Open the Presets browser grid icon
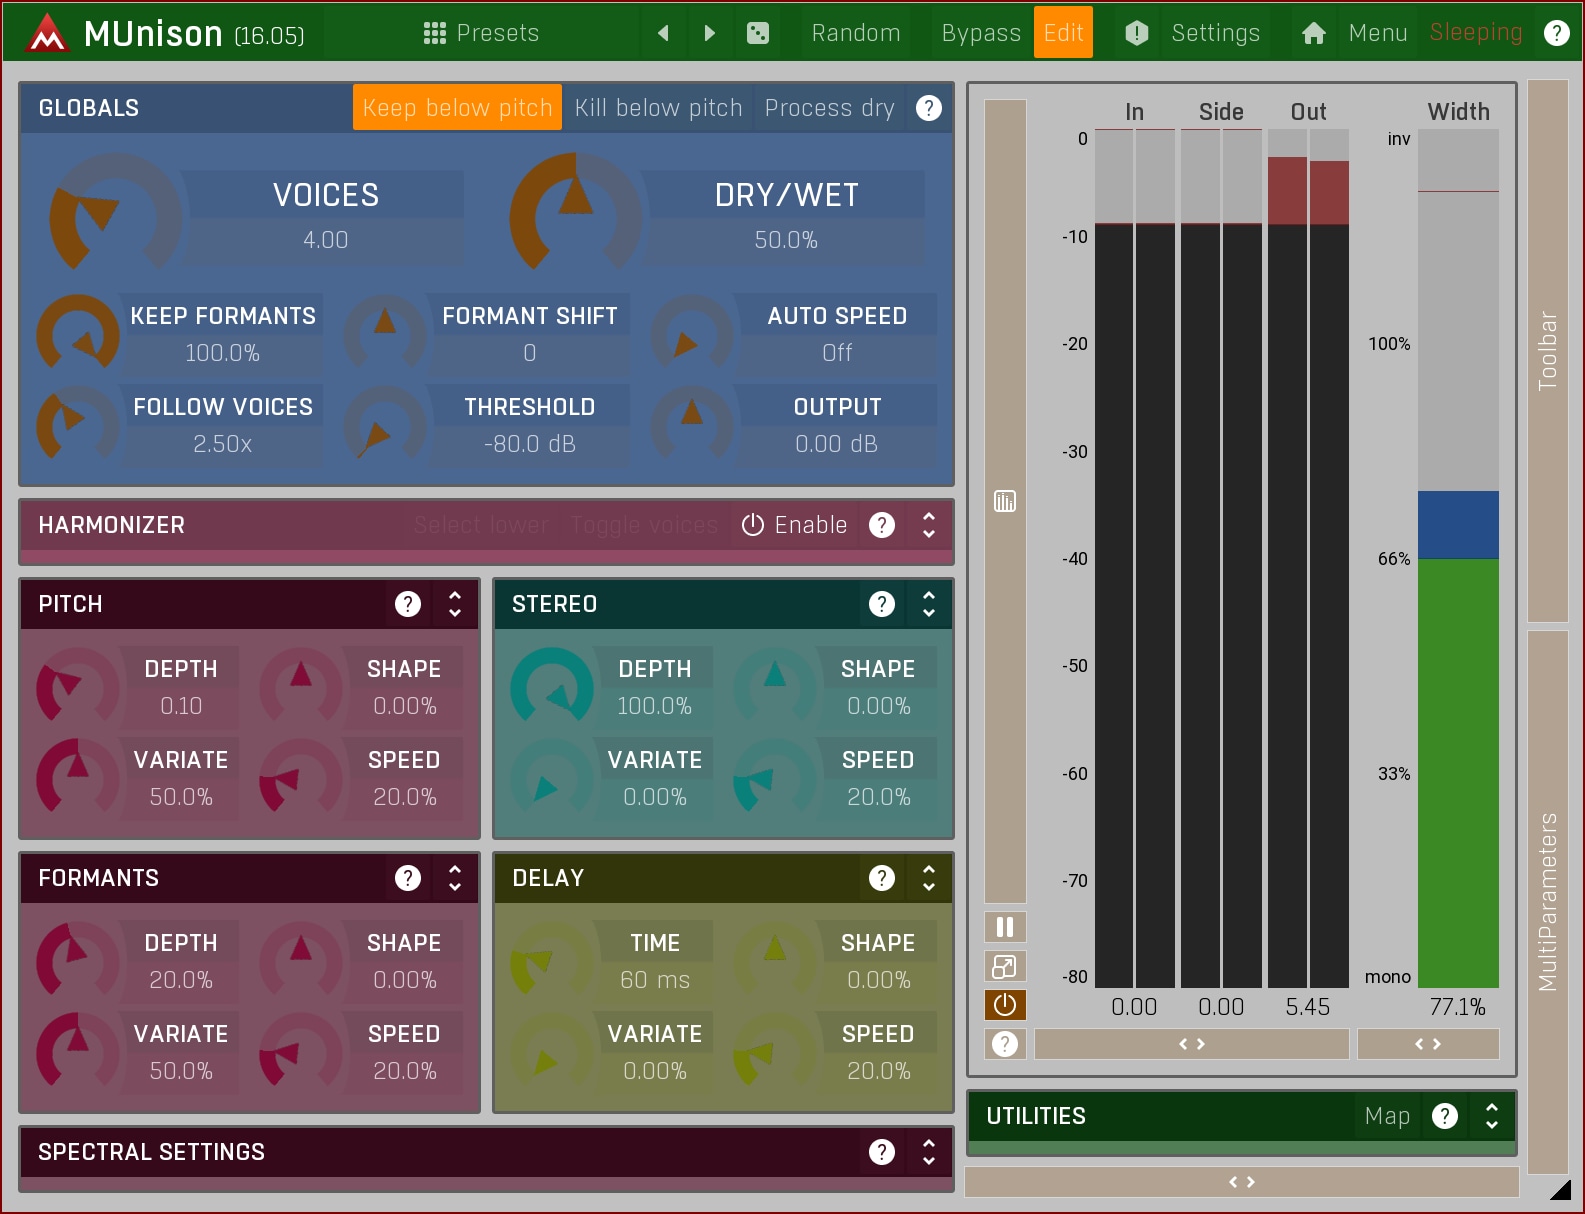This screenshot has width=1585, height=1214. [434, 33]
